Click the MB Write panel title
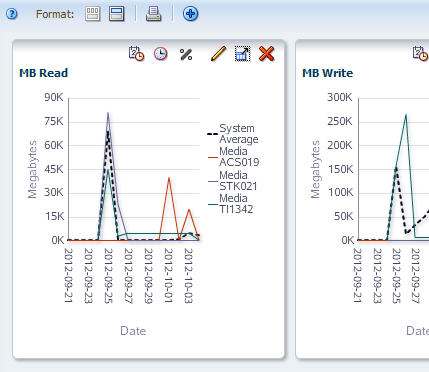This screenshot has width=429, height=372. click(327, 73)
